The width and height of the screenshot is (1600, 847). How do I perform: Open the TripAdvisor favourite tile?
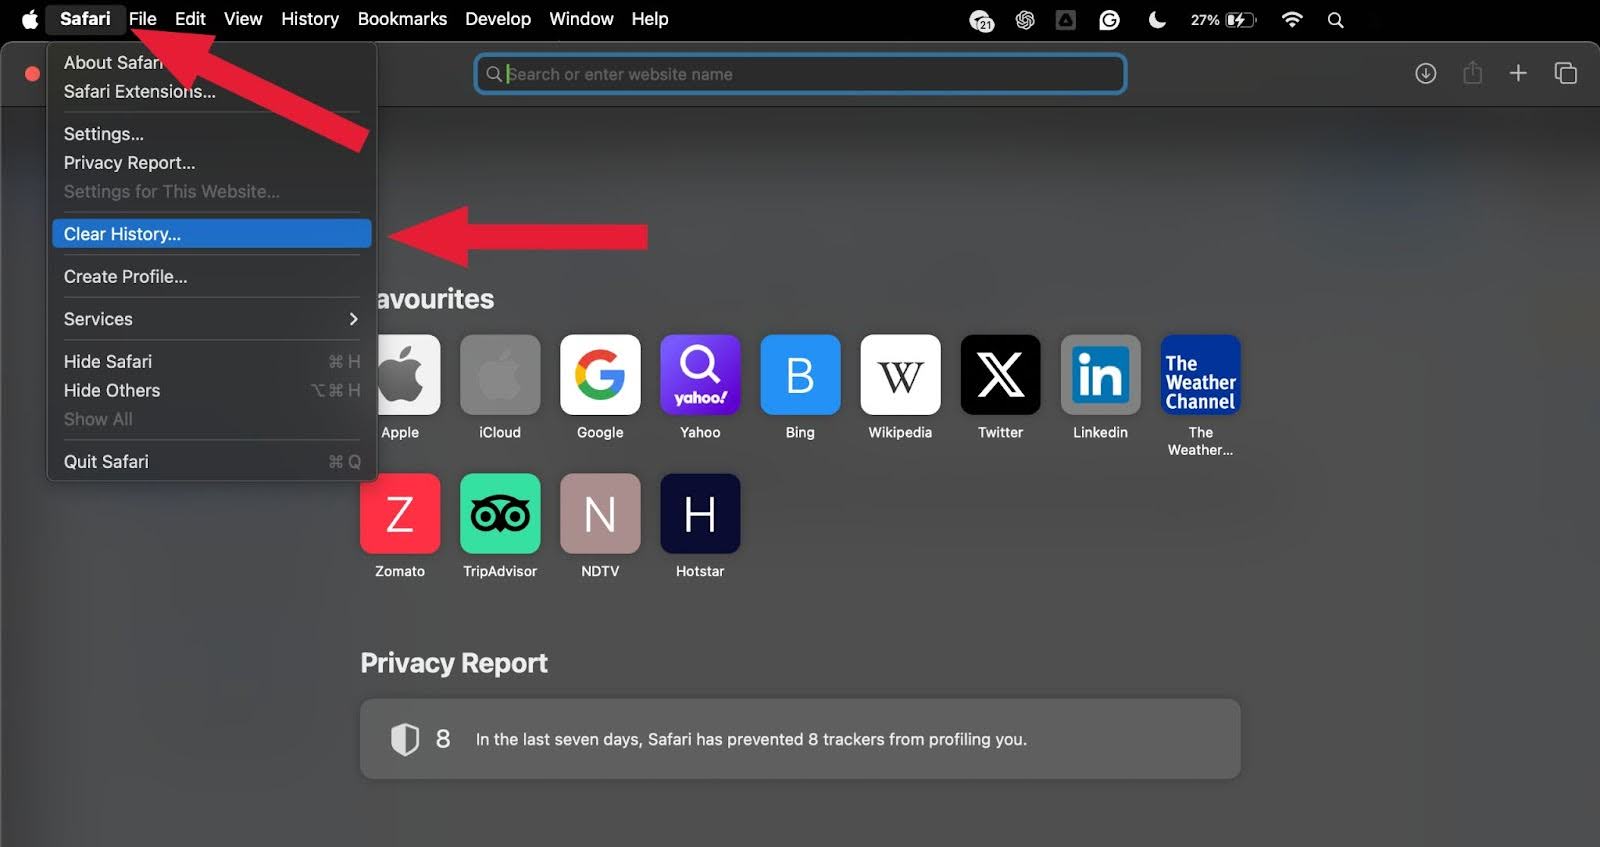click(500, 514)
